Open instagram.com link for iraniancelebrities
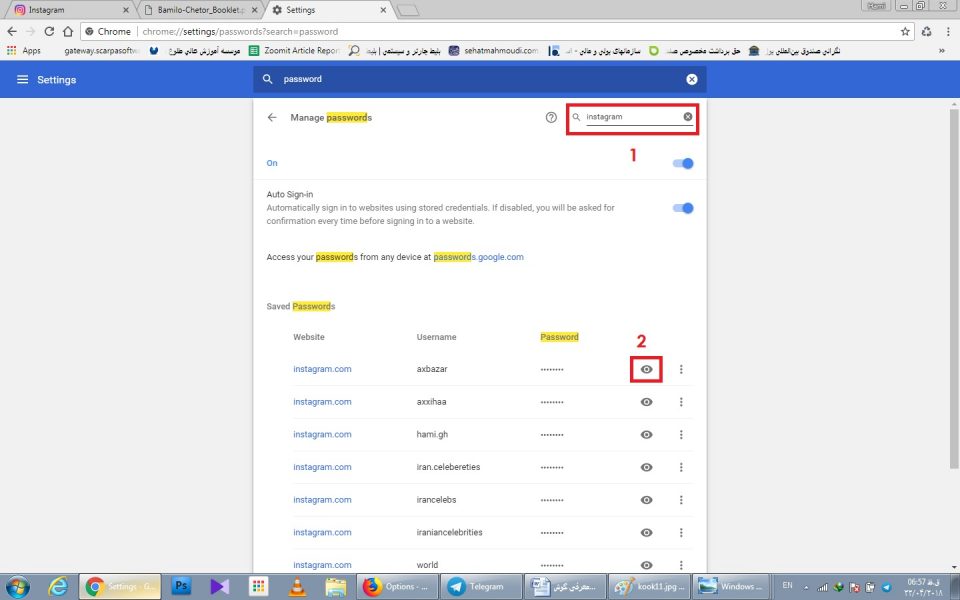960x600 pixels. (322, 533)
